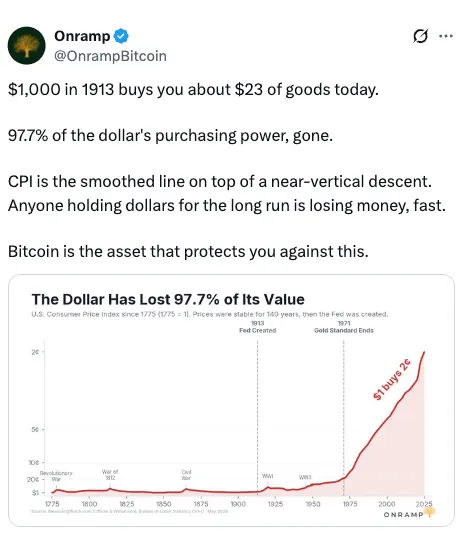Open the Onramp profile avatar

tap(26, 46)
